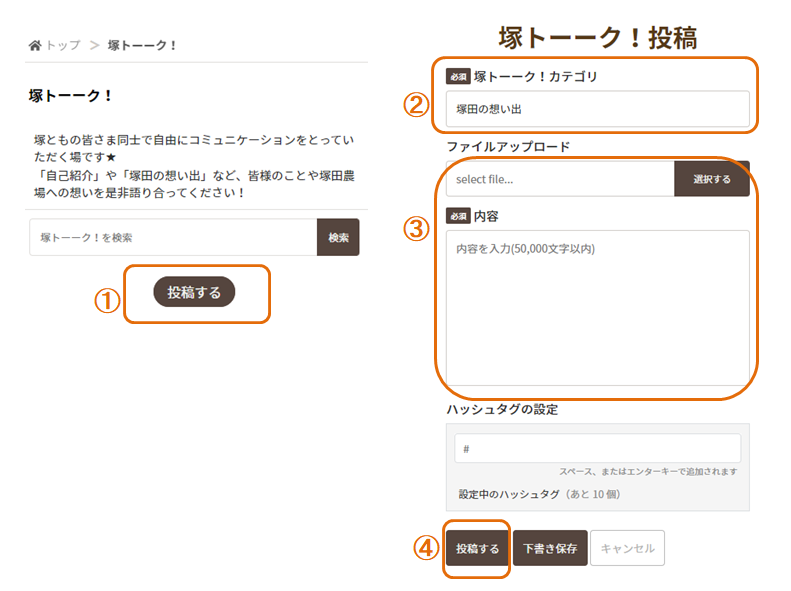Click the rounded 投稿する button under search
The width and height of the screenshot is (791, 591).
pyautogui.click(x=194, y=292)
